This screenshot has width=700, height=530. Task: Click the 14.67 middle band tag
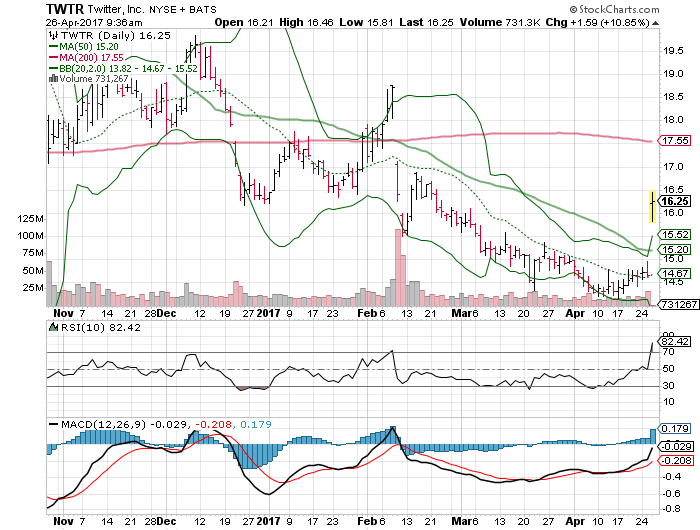tap(676, 273)
